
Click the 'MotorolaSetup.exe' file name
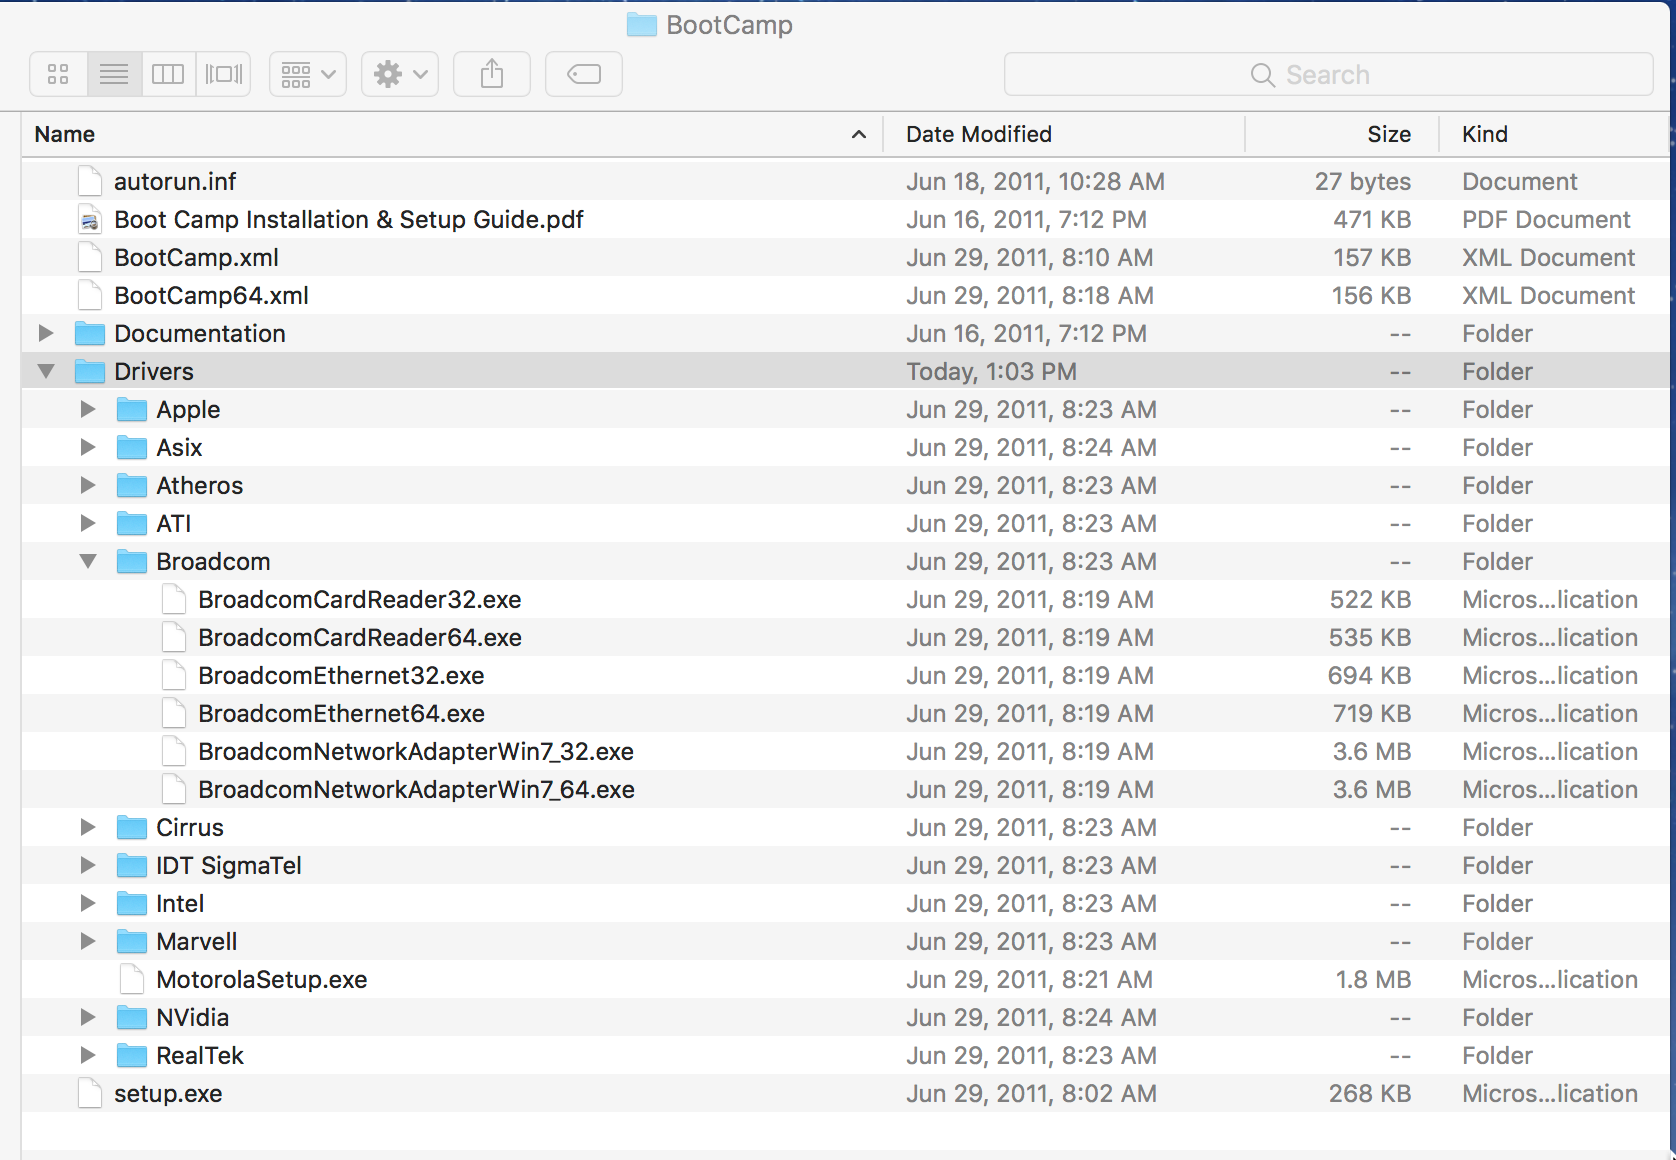(x=262, y=980)
